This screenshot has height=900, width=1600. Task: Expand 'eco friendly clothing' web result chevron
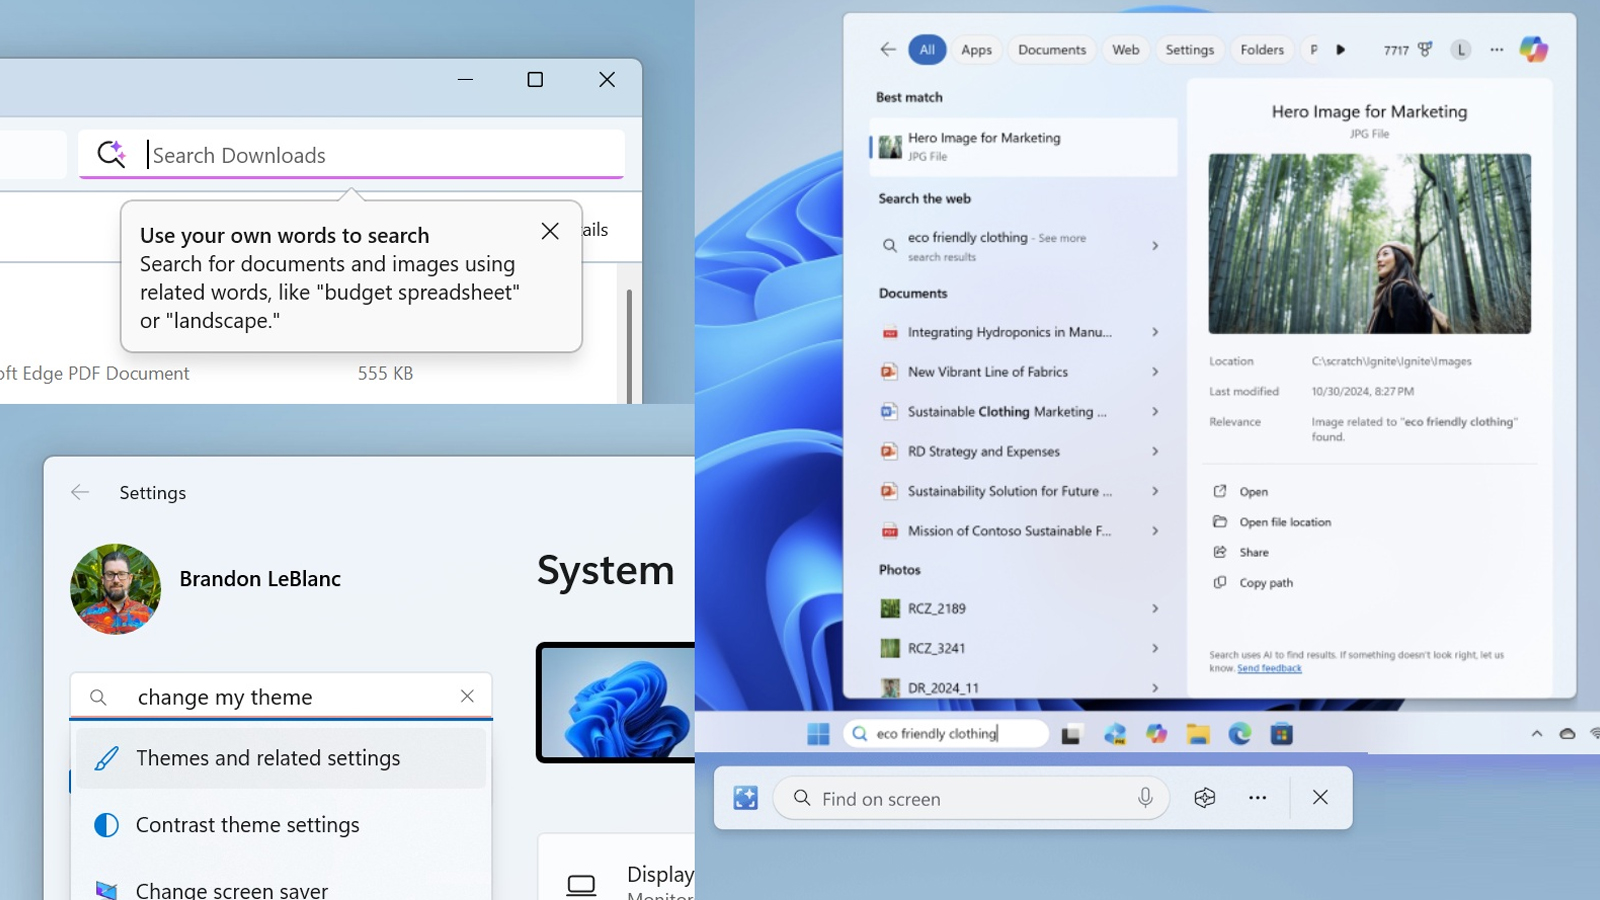point(1155,246)
